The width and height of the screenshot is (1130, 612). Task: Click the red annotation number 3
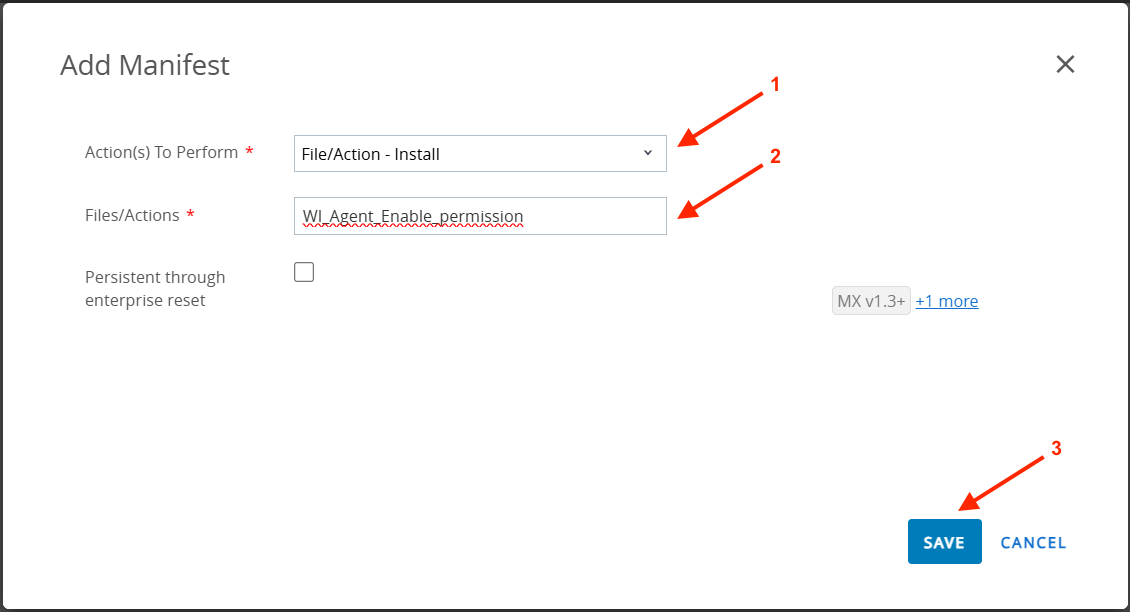pos(1055,449)
